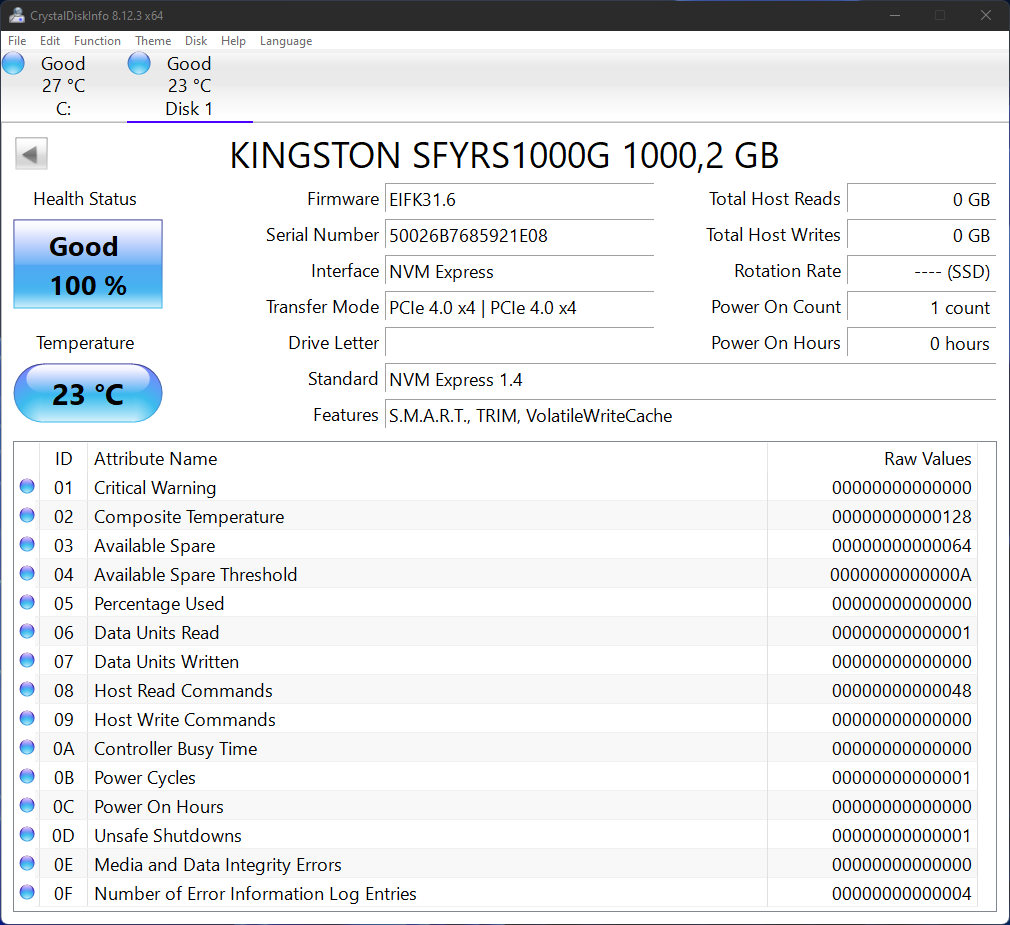Viewport: 1010px width, 925px height.
Task: Click the status orb for Power Cycles
Action: [x=27, y=776]
